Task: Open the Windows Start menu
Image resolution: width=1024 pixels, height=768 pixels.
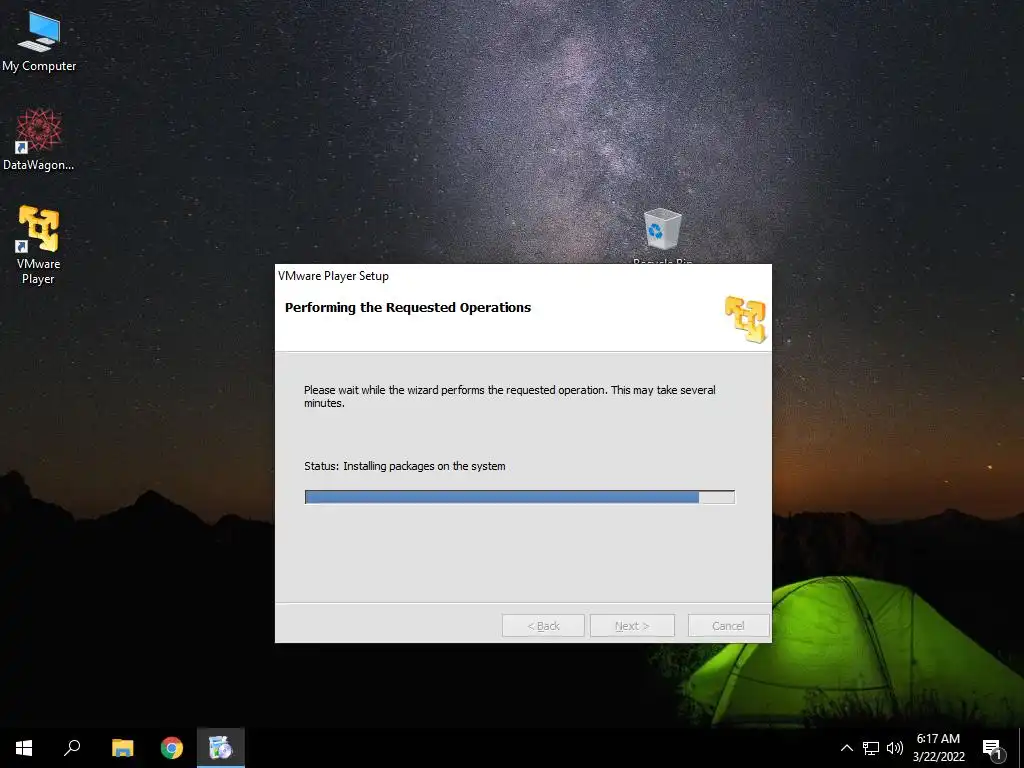Action: (24, 748)
